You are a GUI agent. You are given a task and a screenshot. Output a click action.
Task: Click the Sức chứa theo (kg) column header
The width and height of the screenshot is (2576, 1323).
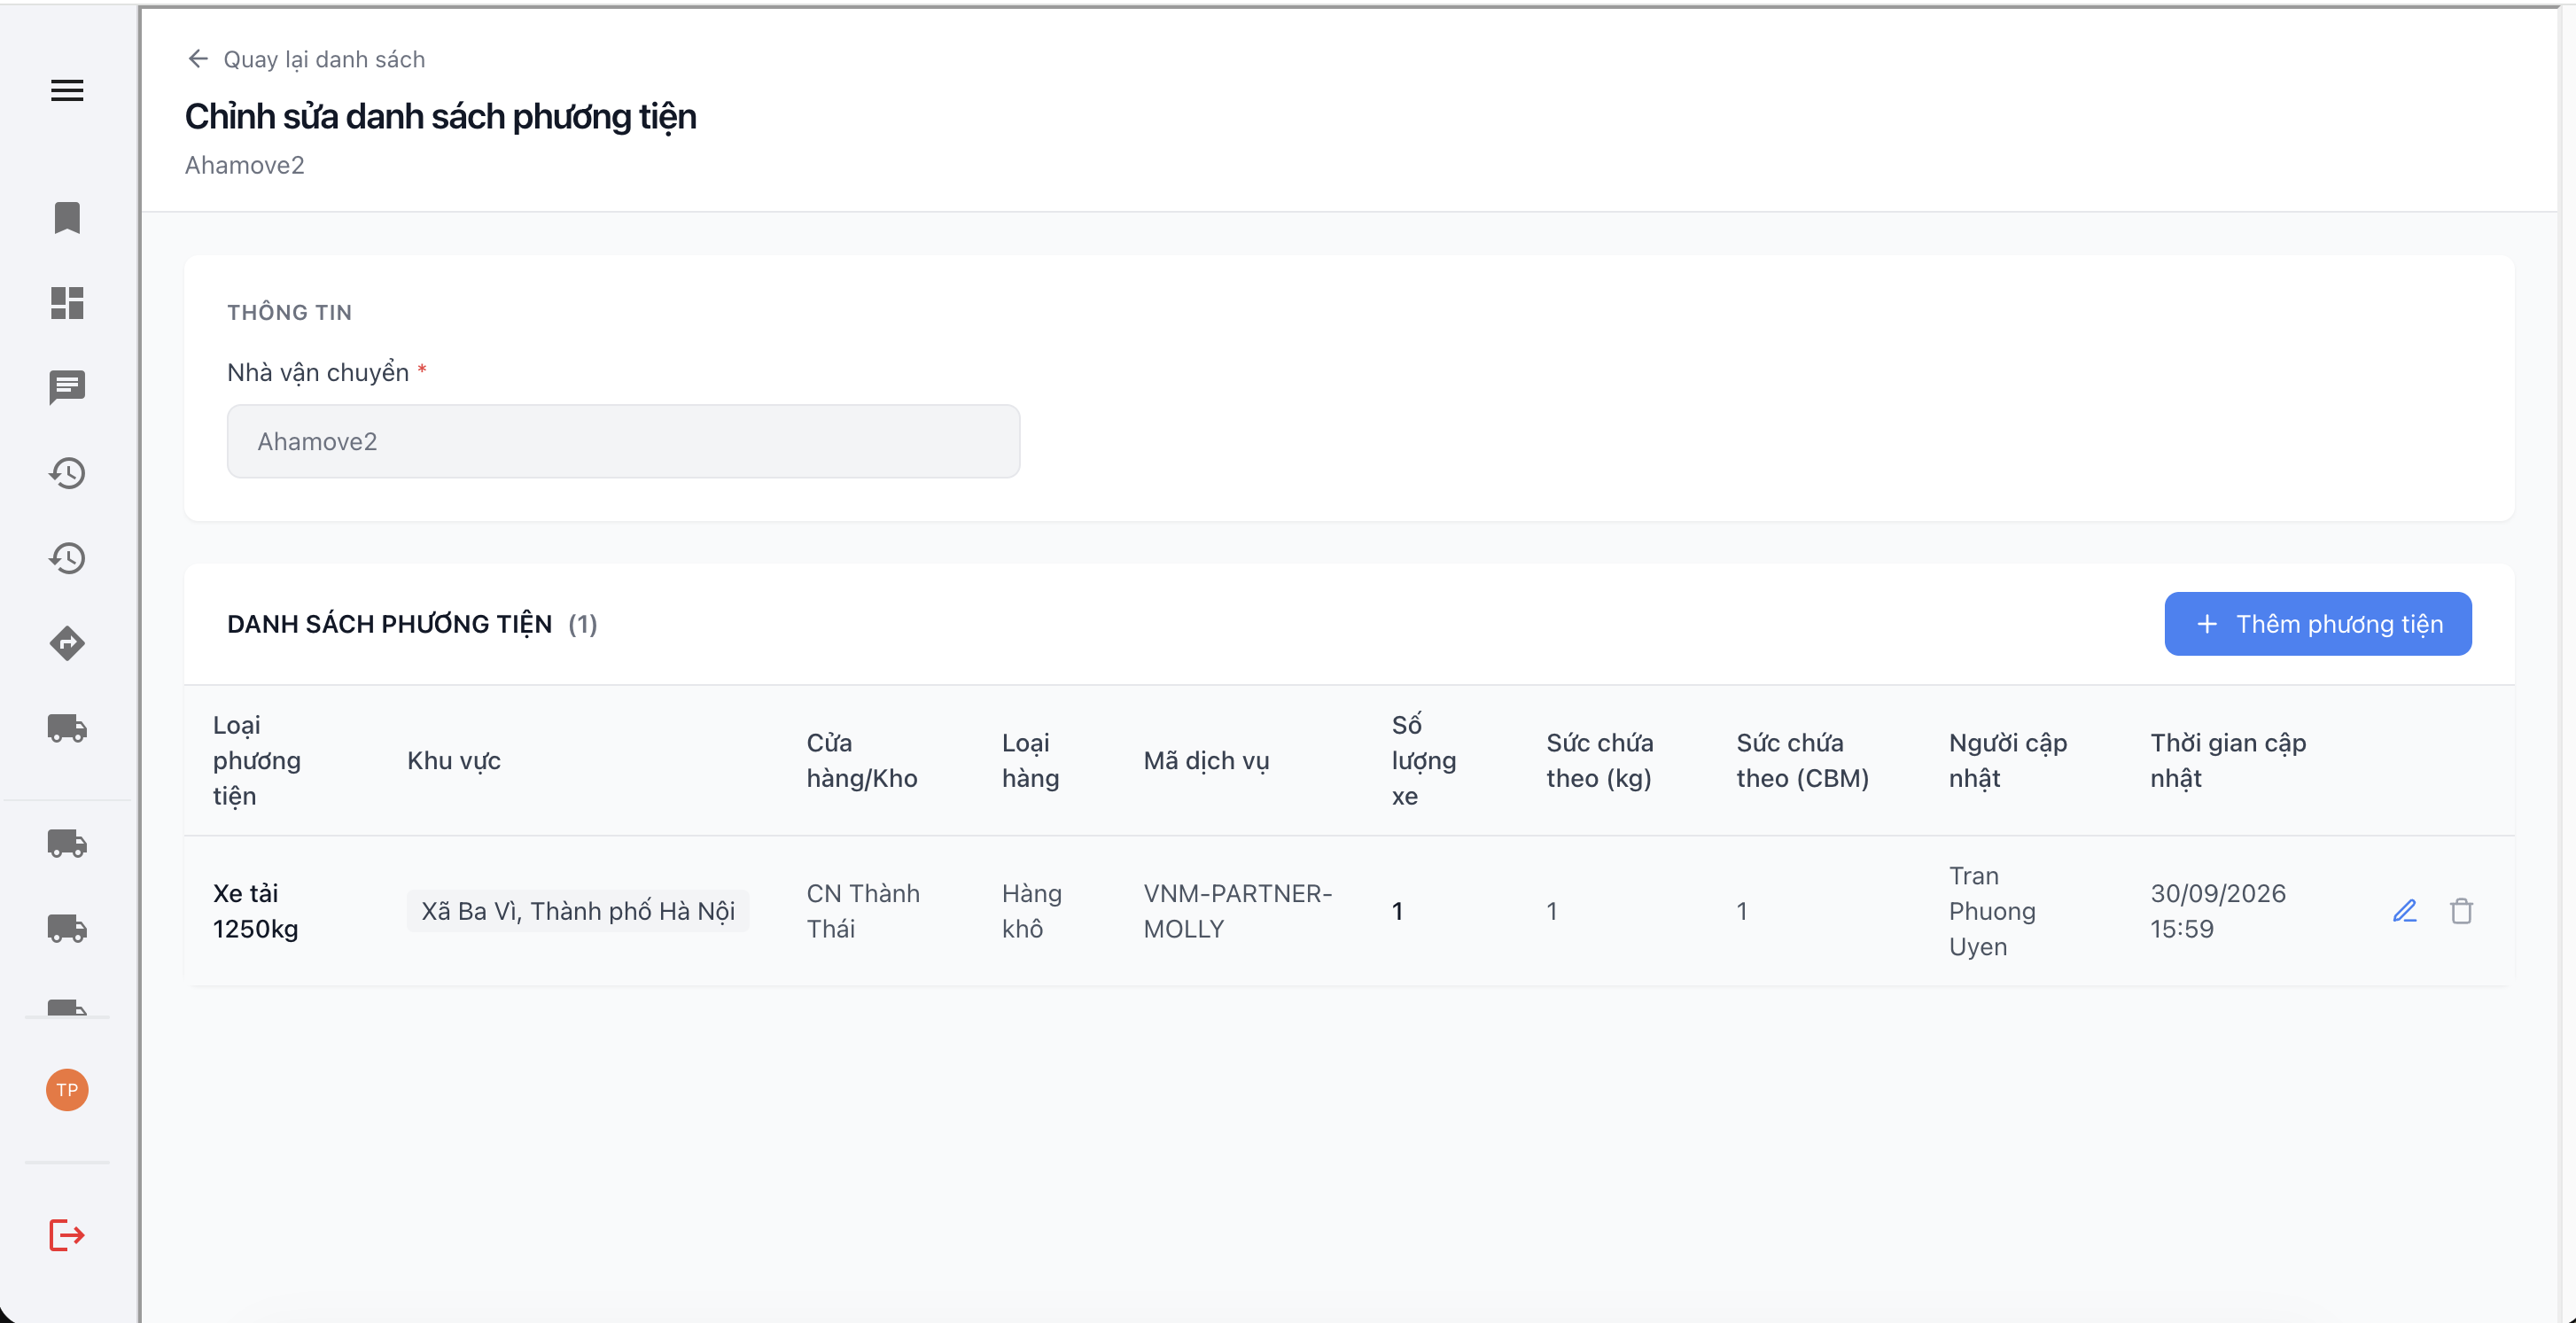click(1600, 760)
